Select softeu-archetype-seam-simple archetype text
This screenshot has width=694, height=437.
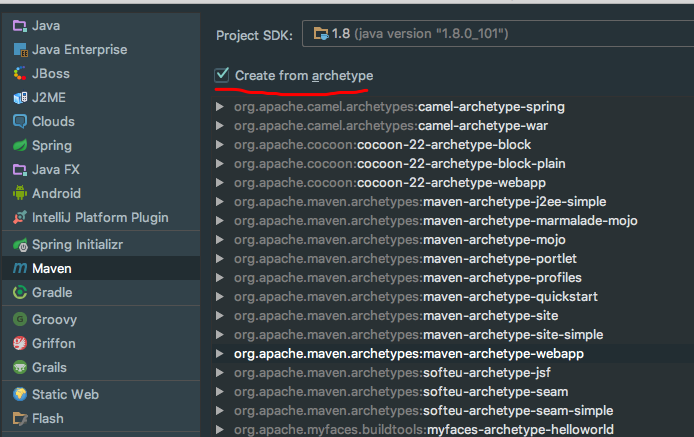(518, 411)
